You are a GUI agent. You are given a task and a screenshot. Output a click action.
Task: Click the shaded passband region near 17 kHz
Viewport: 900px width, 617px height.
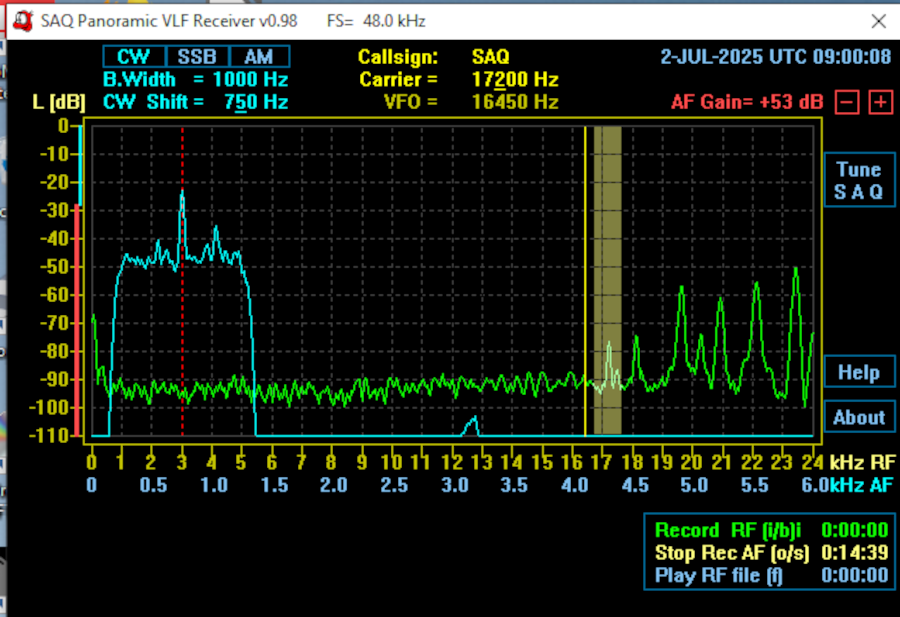click(x=607, y=280)
